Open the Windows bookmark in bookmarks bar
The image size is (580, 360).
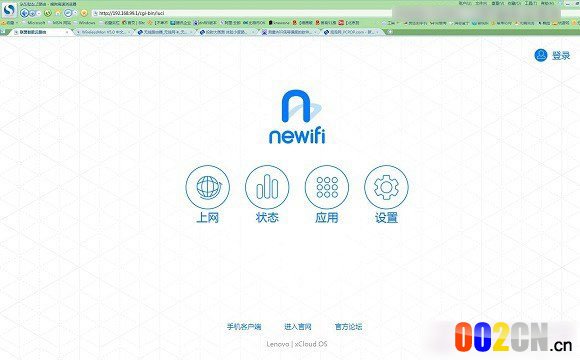85,23
